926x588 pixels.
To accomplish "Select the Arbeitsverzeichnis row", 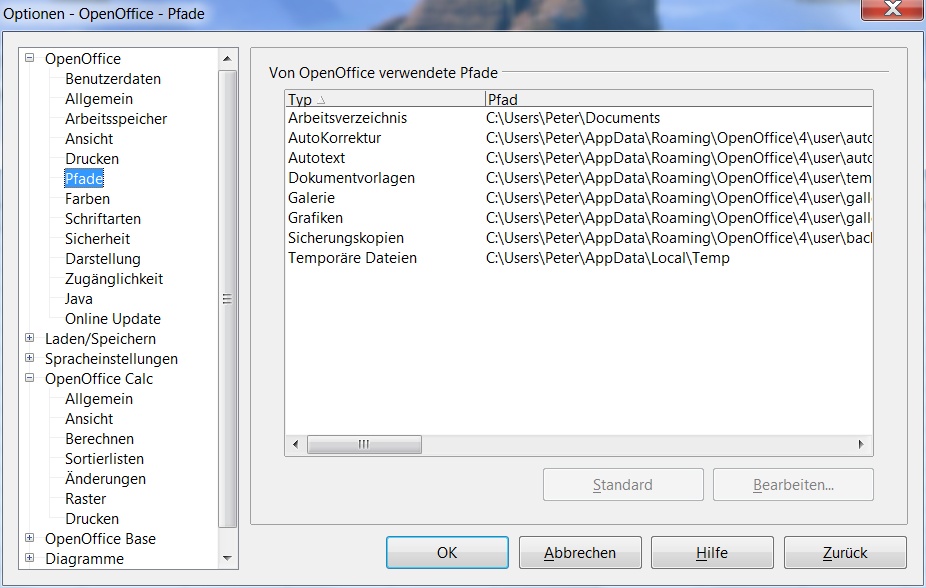I will pos(578,118).
